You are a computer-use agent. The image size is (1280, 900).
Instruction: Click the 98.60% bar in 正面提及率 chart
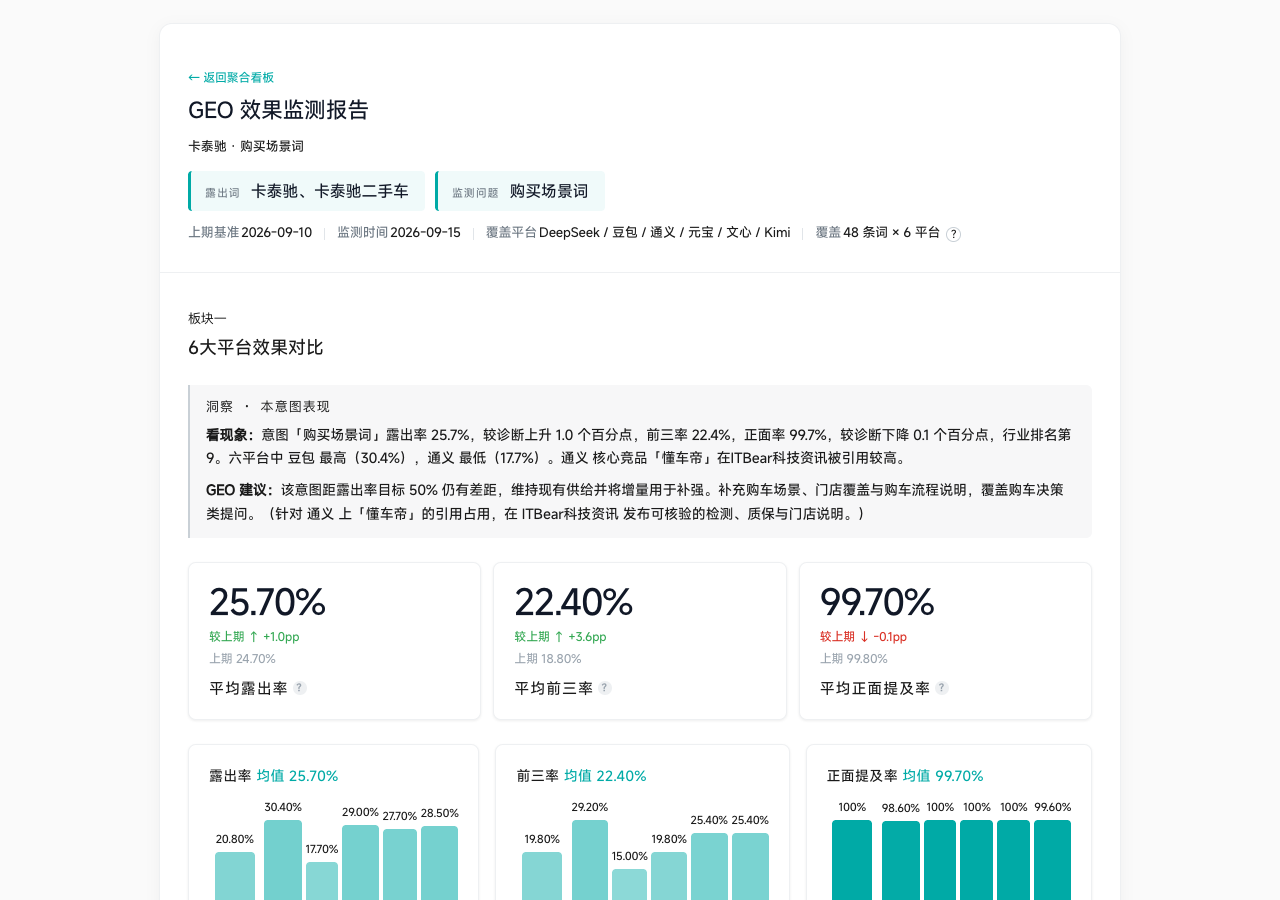pyautogui.click(x=901, y=860)
